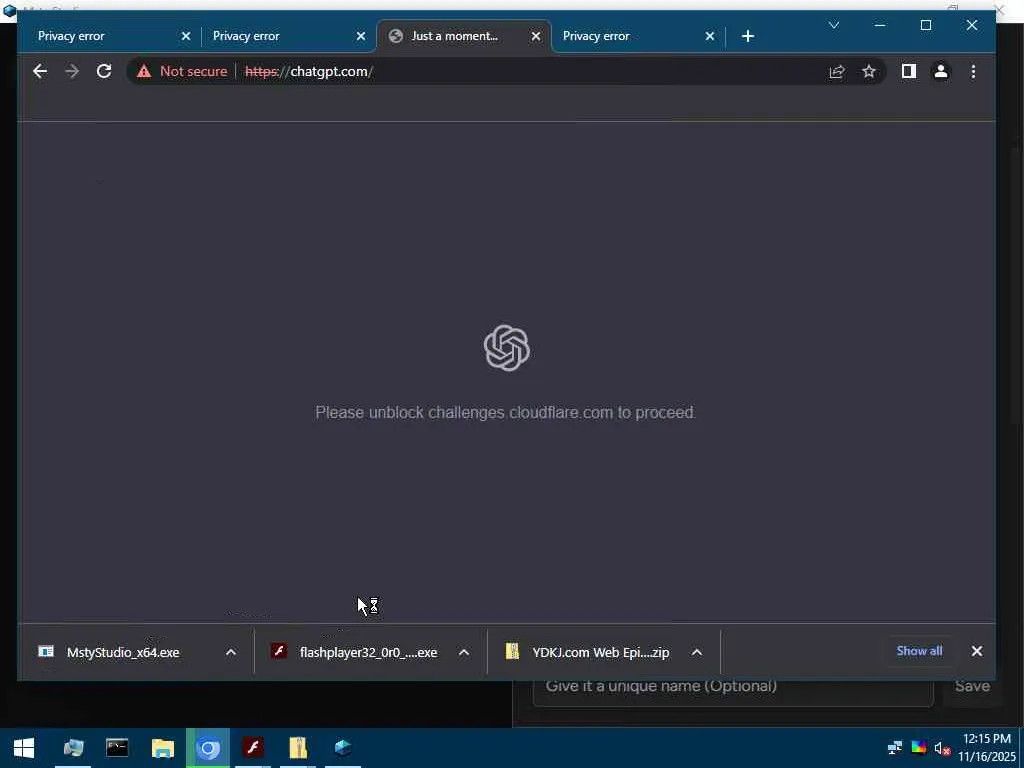The width and height of the screenshot is (1024, 768).
Task: Open the blue cube taskbar app
Action: tap(343, 748)
